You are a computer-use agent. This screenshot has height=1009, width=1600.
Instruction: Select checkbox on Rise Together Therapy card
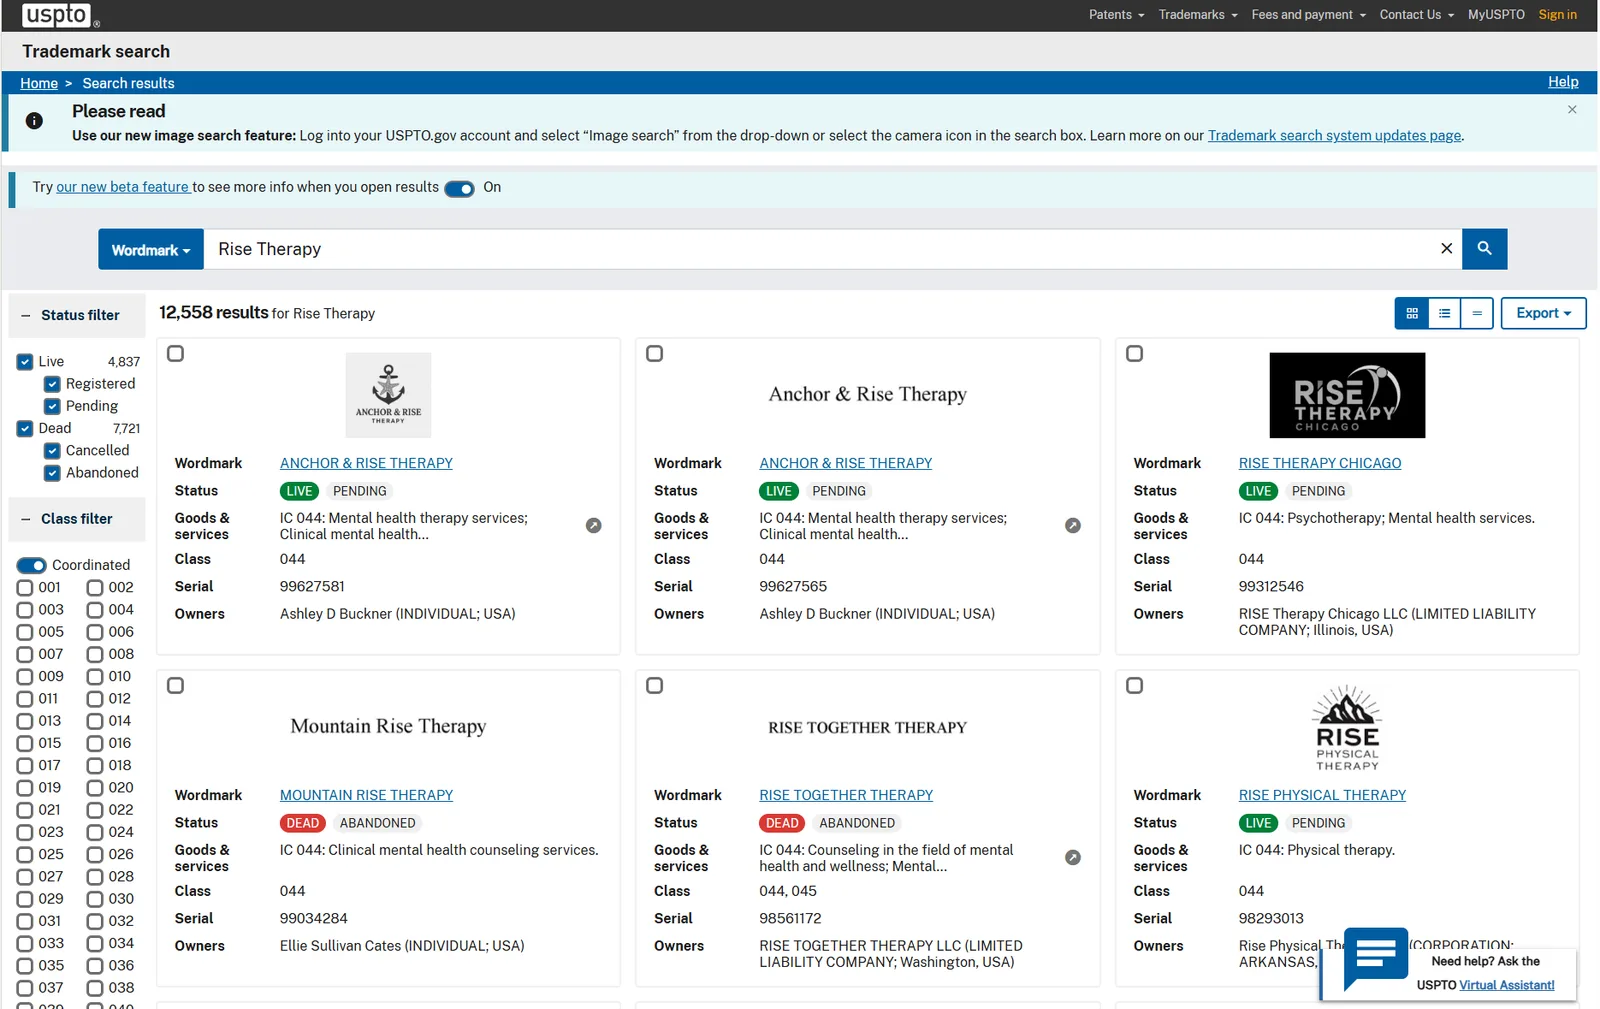[x=655, y=686]
